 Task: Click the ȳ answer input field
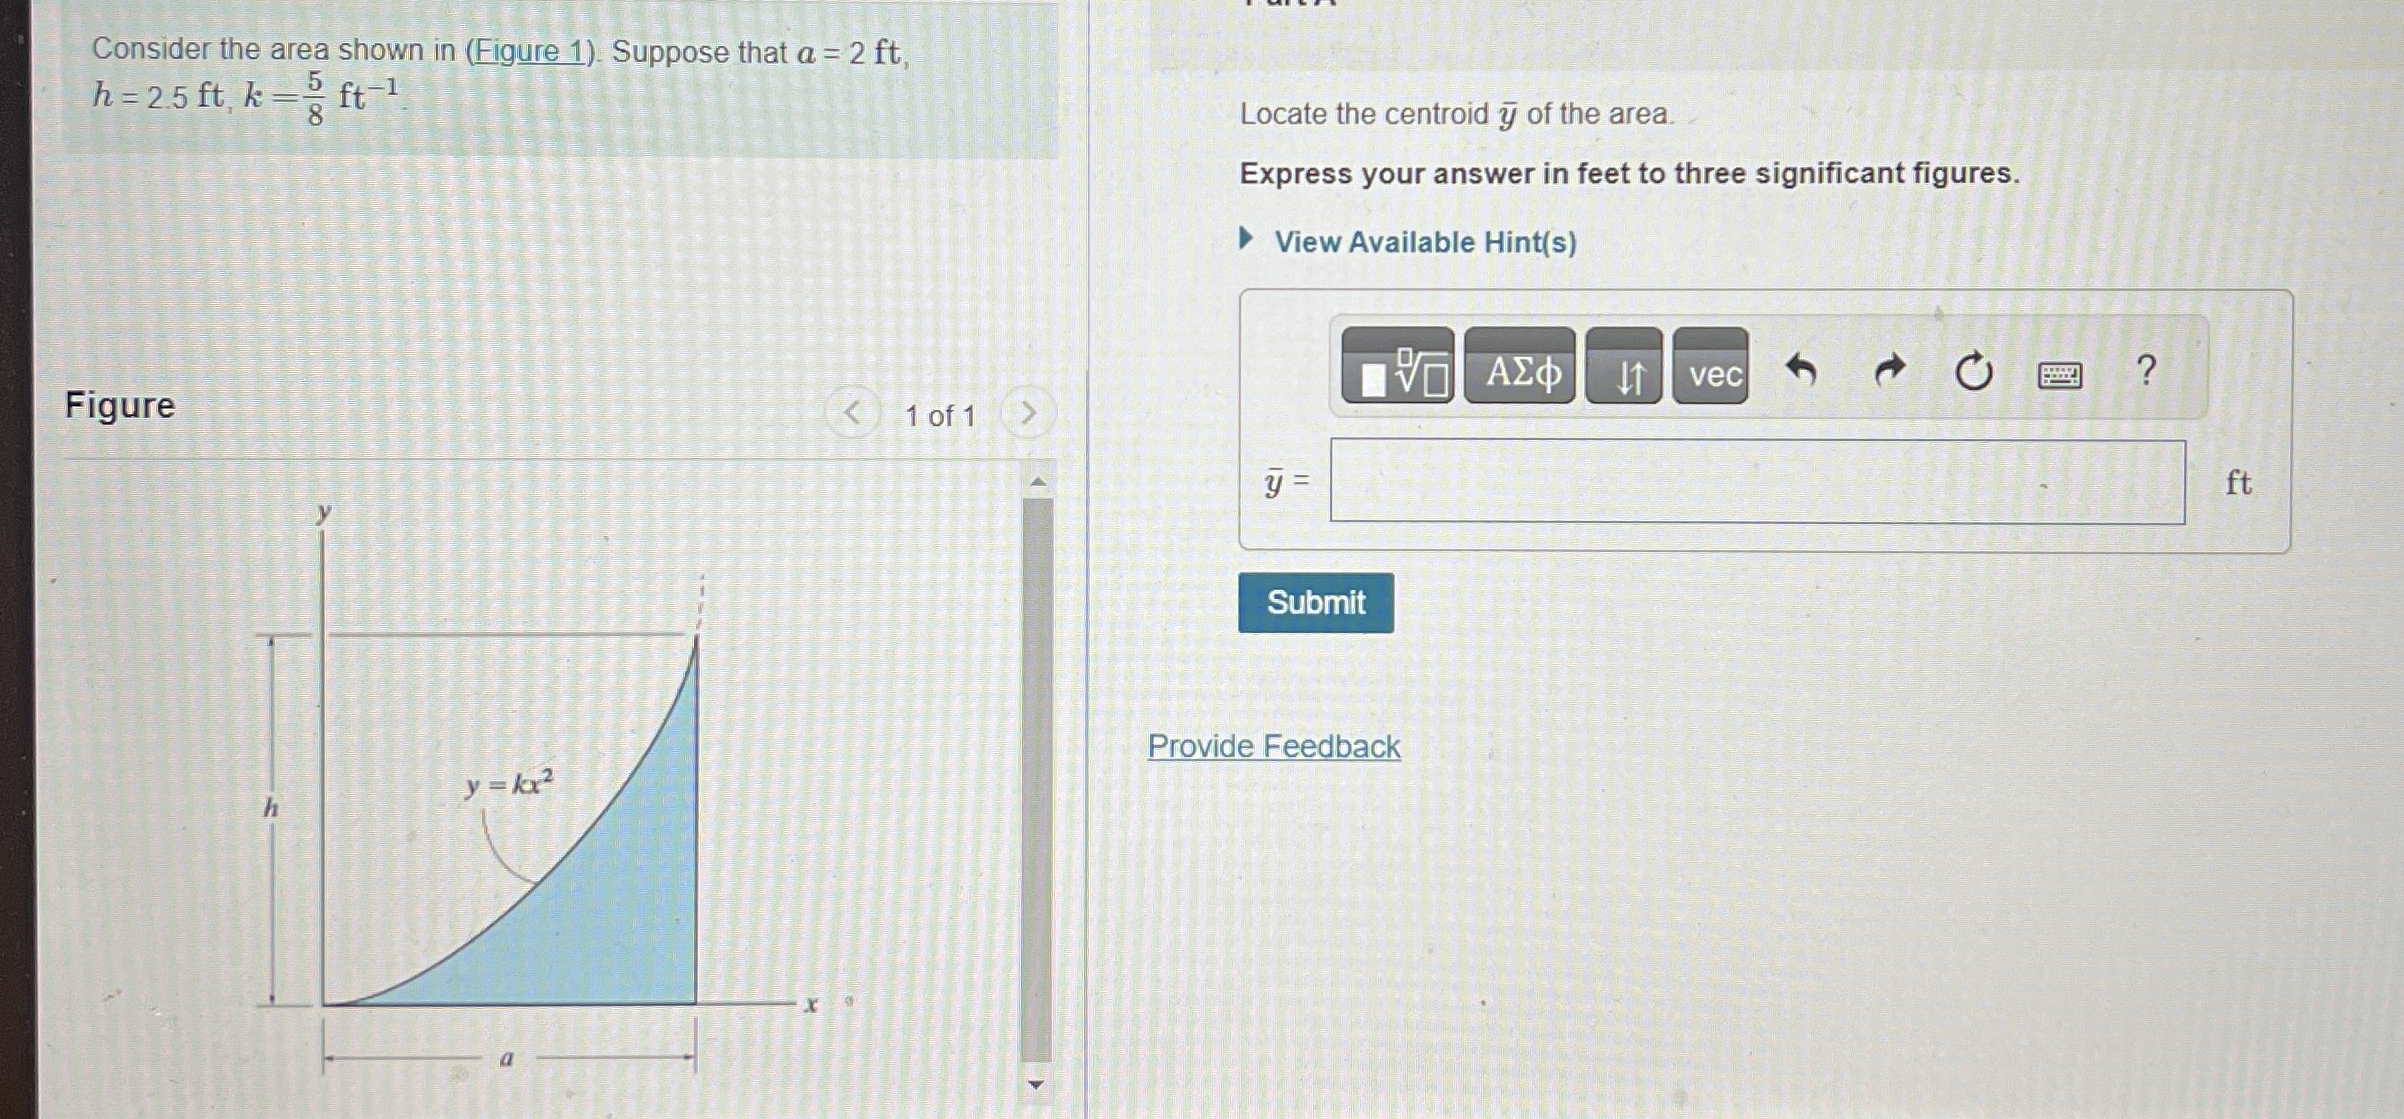[1757, 482]
